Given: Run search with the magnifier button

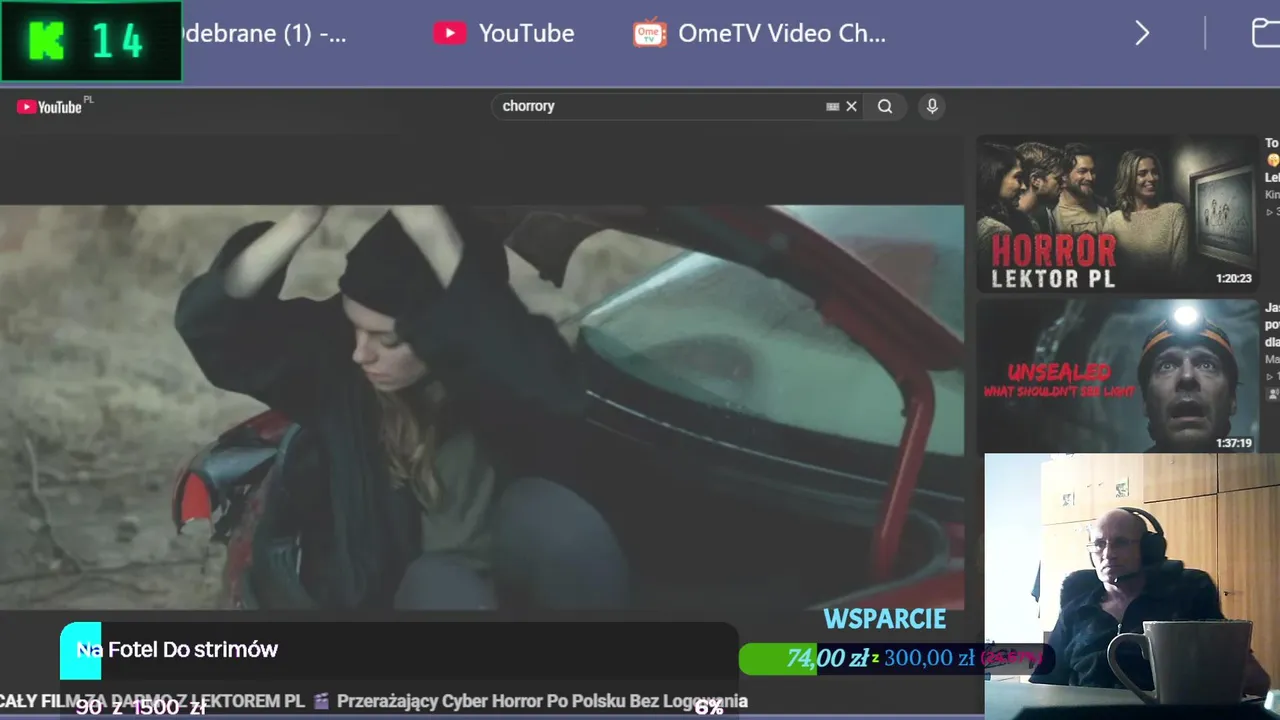Looking at the screenshot, I should 885,106.
